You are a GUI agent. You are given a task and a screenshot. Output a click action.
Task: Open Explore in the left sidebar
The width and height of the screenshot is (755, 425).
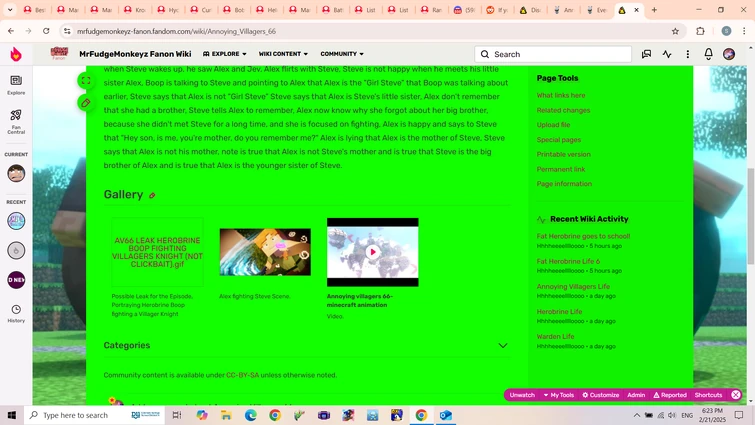16,85
